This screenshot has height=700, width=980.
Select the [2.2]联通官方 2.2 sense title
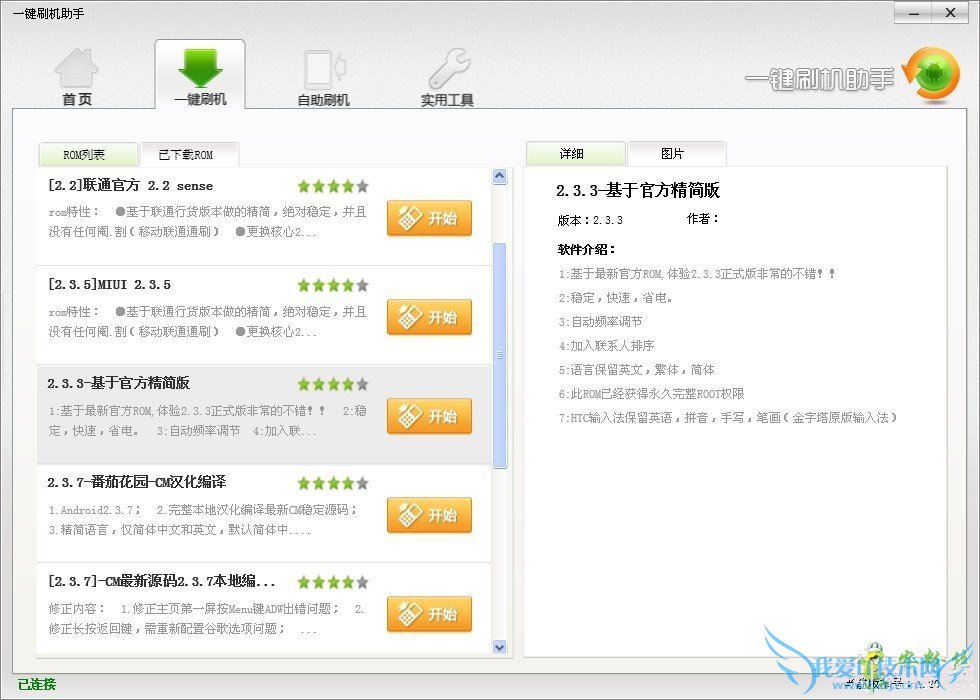(x=130, y=186)
